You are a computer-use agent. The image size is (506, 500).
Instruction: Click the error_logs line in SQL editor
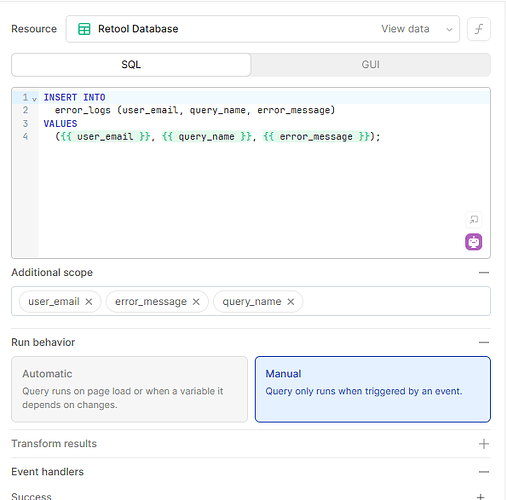pos(195,110)
